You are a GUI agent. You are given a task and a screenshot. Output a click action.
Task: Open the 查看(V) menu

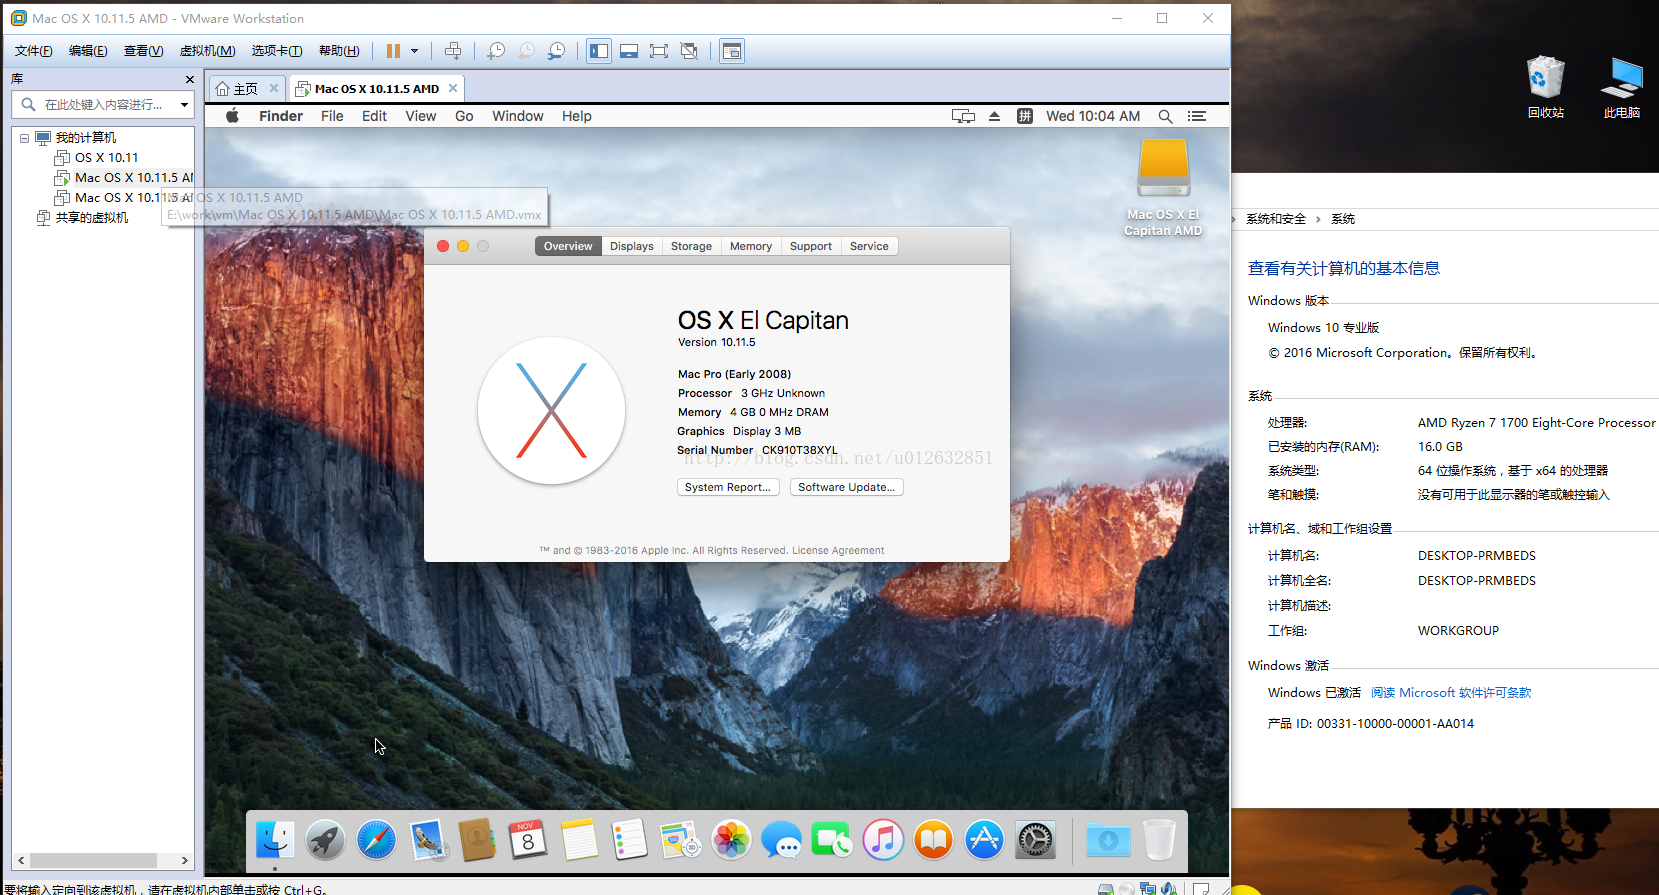pyautogui.click(x=143, y=51)
